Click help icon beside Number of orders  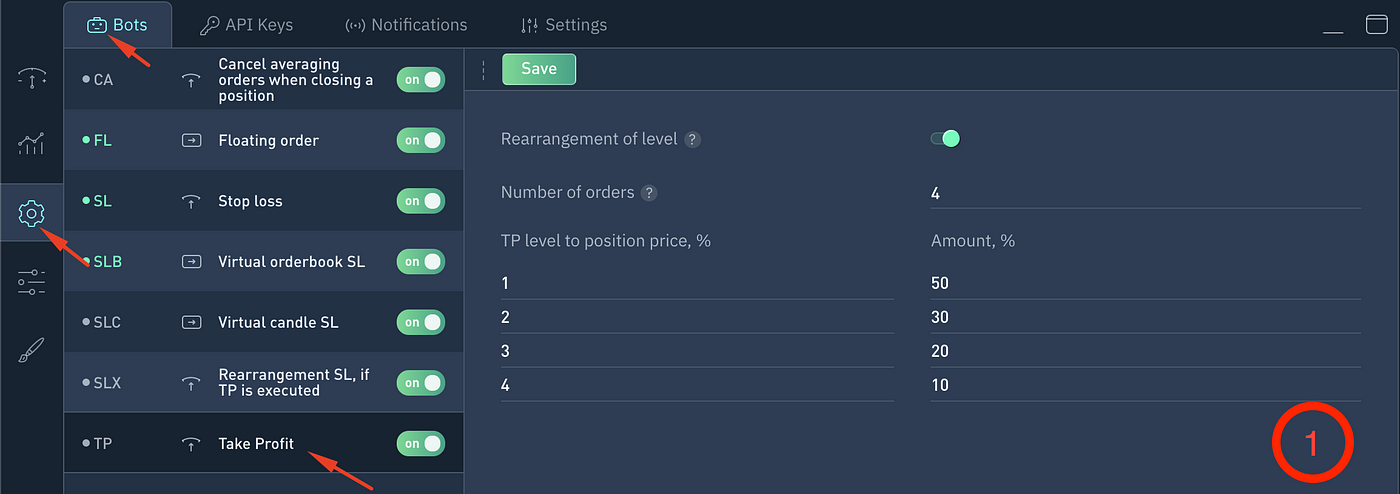tap(649, 193)
